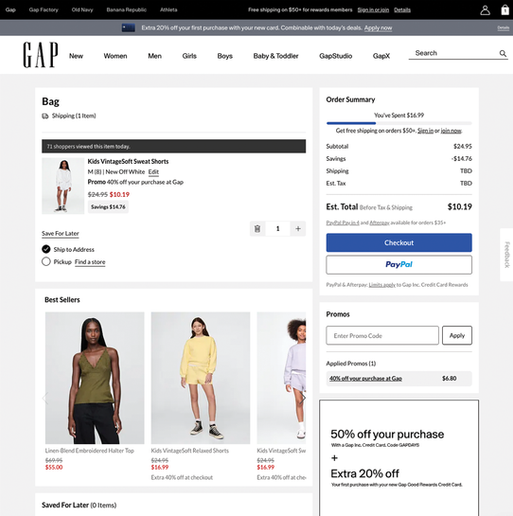Apply the promo code
The image size is (513, 516).
[457, 335]
